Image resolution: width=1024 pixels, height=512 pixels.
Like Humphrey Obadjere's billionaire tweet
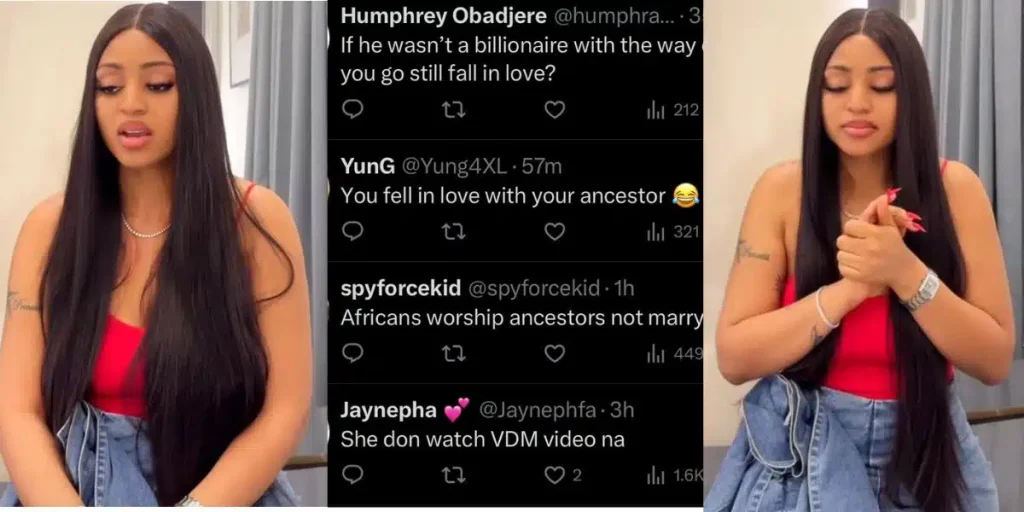[554, 110]
